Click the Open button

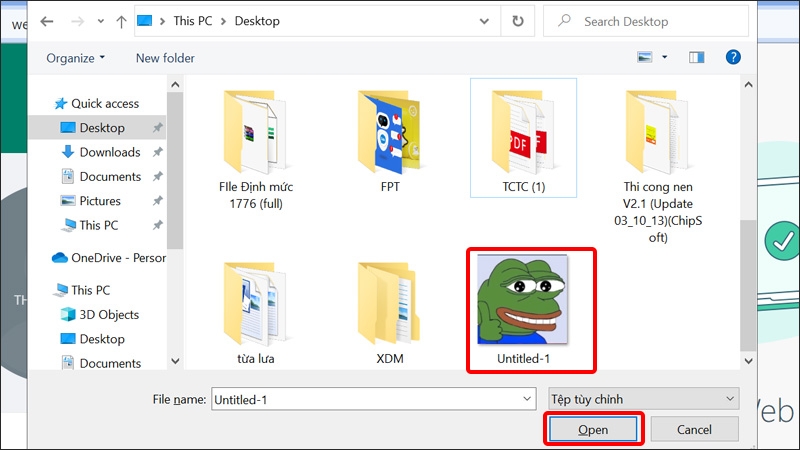593,430
